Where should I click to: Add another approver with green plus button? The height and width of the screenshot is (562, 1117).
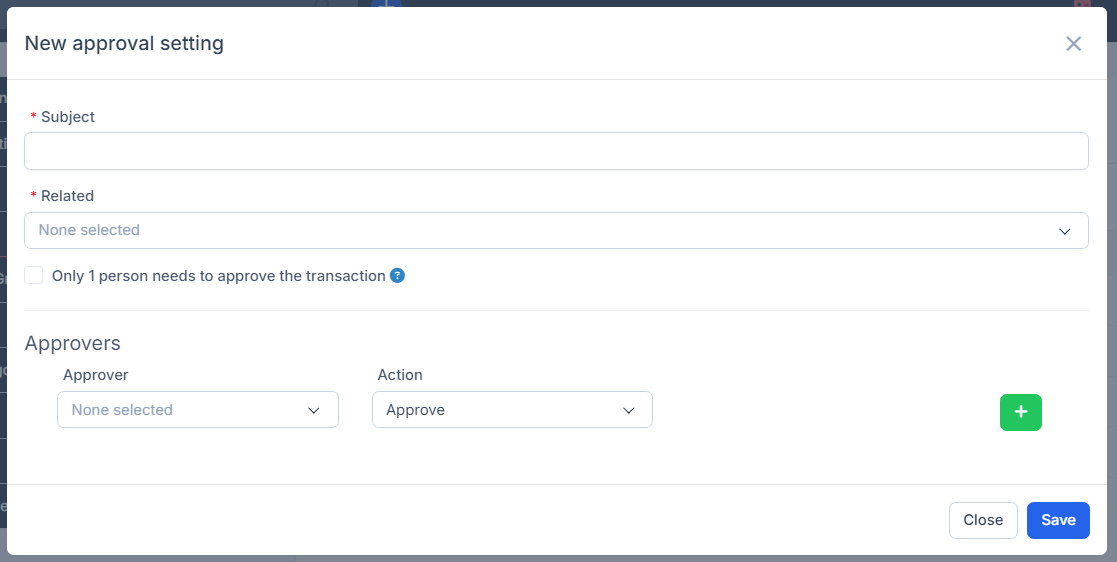click(x=1020, y=412)
